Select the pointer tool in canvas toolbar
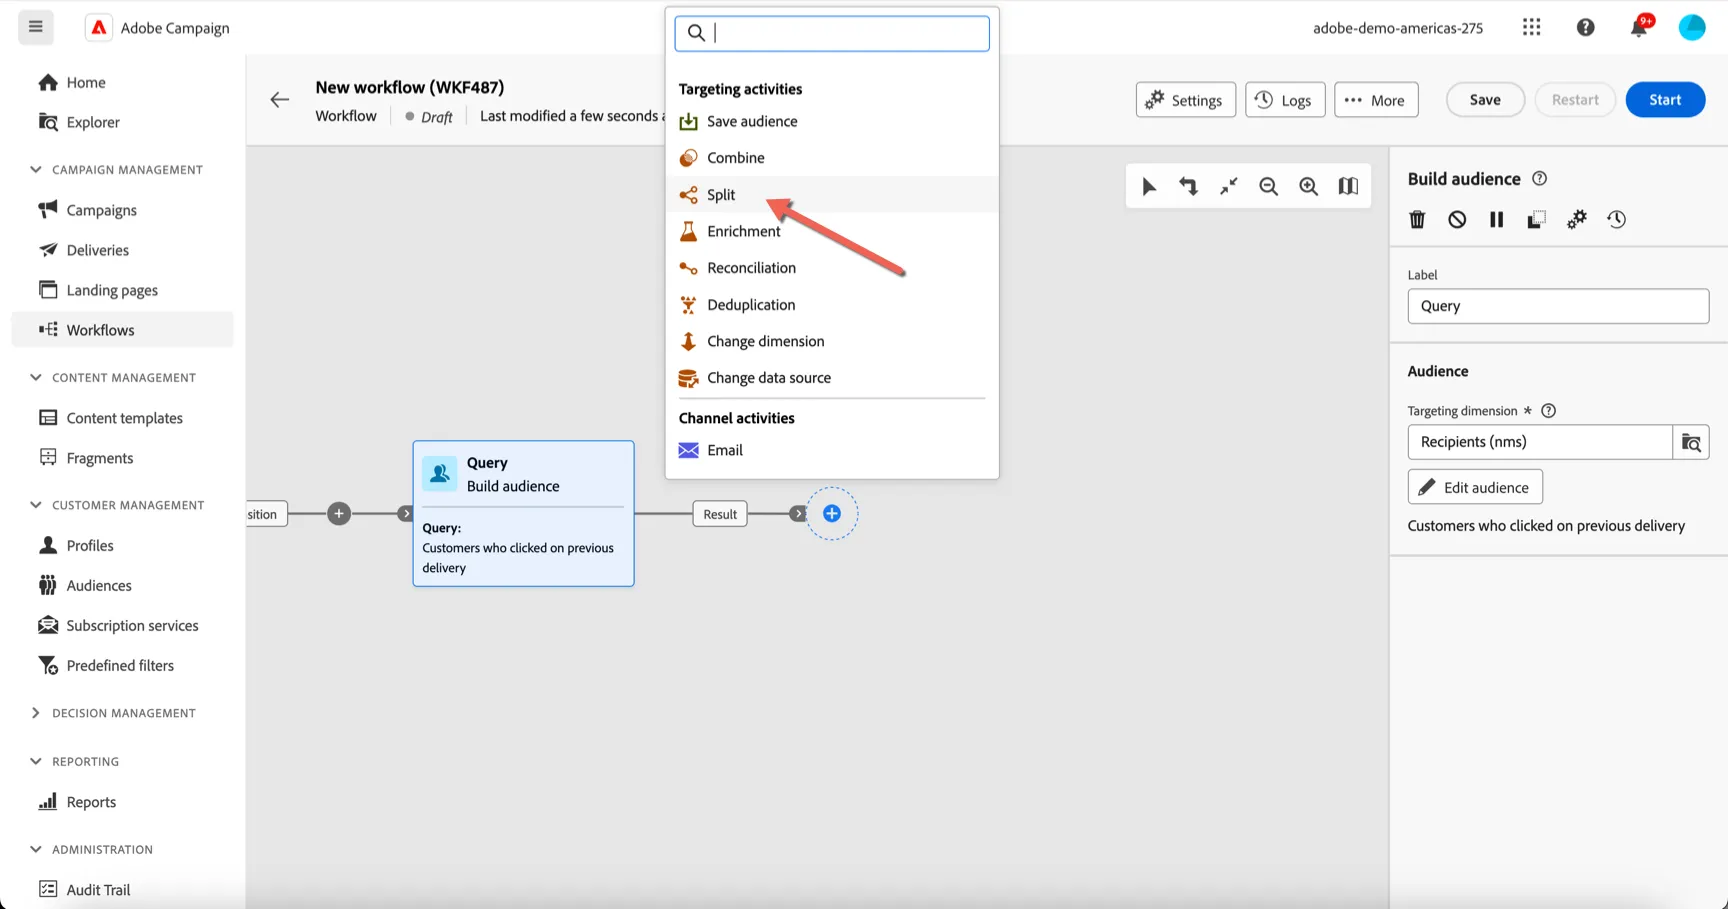 (1149, 186)
